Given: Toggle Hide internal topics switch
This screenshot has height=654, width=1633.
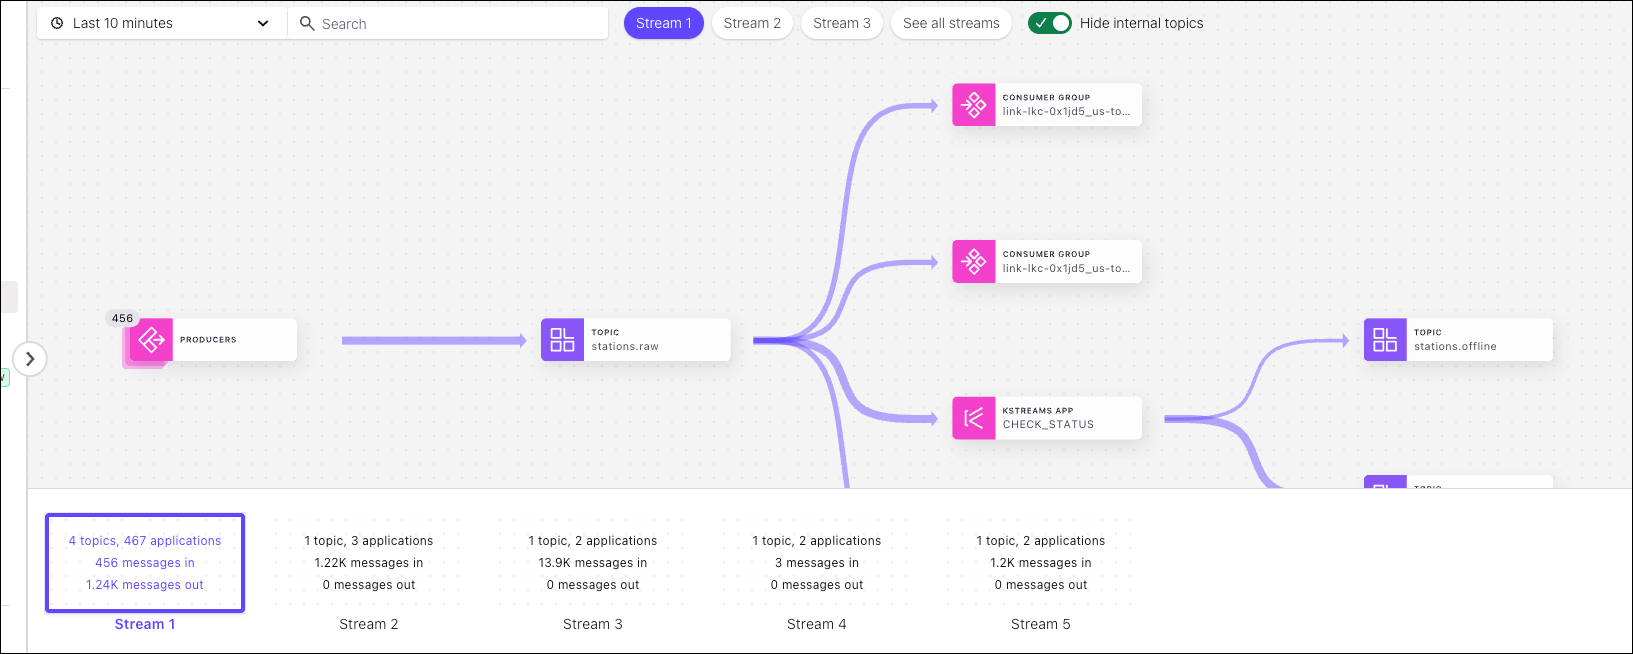Looking at the screenshot, I should (x=1049, y=23).
